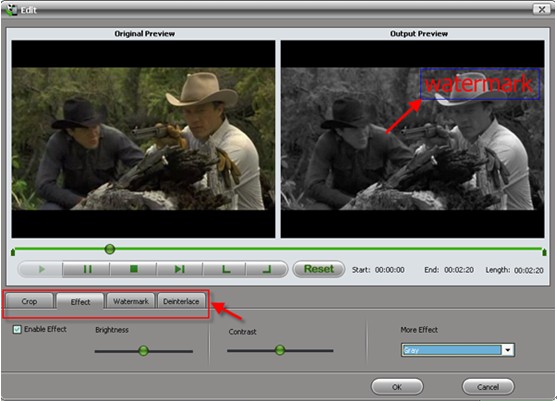This screenshot has width=557, height=401.
Task: Select the Effect tab
Action: coord(80,302)
